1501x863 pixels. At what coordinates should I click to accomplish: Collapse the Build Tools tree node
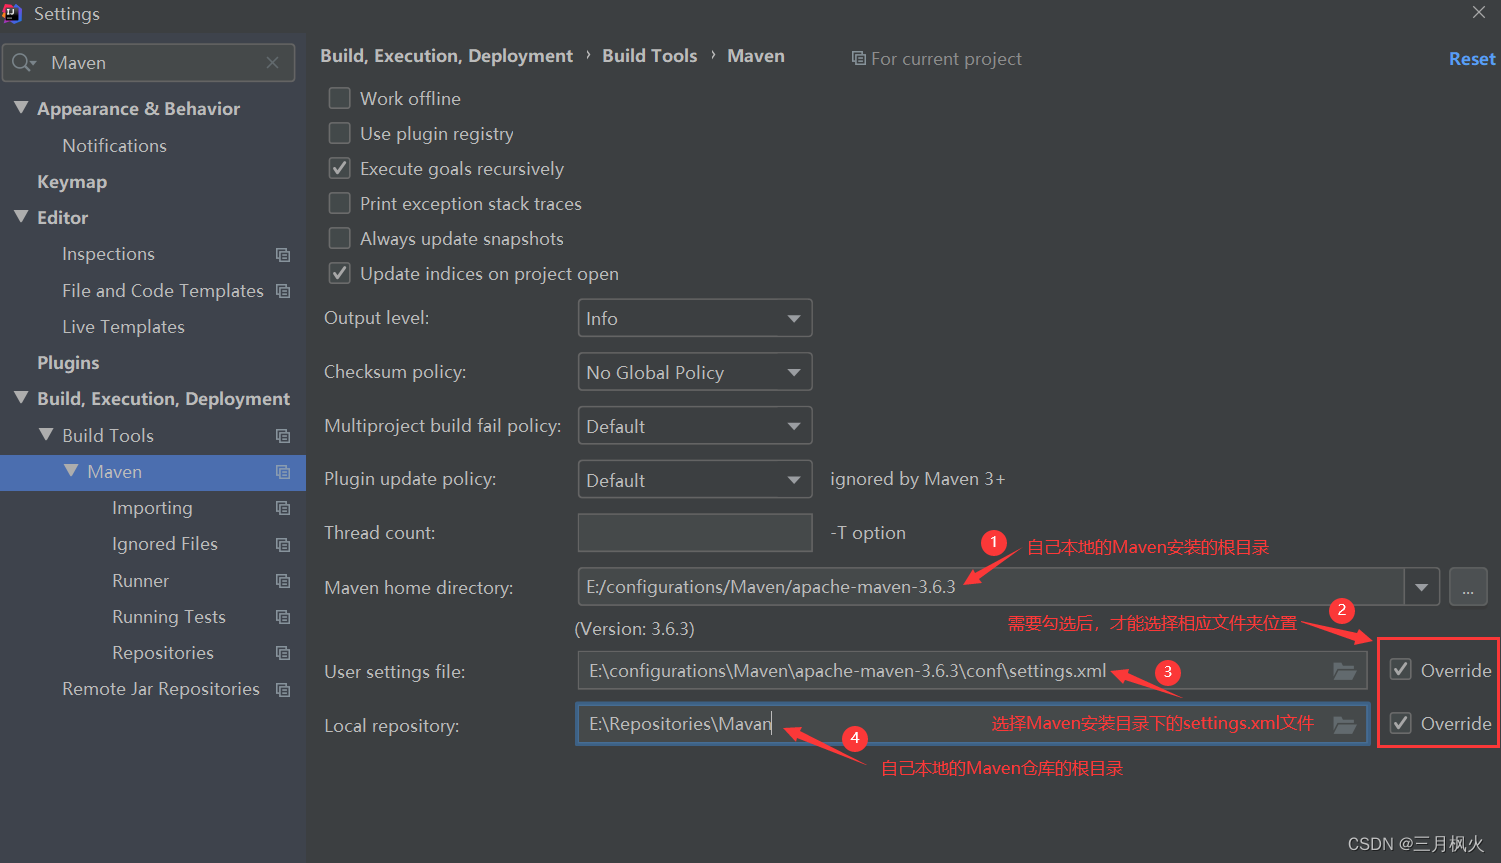[46, 435]
